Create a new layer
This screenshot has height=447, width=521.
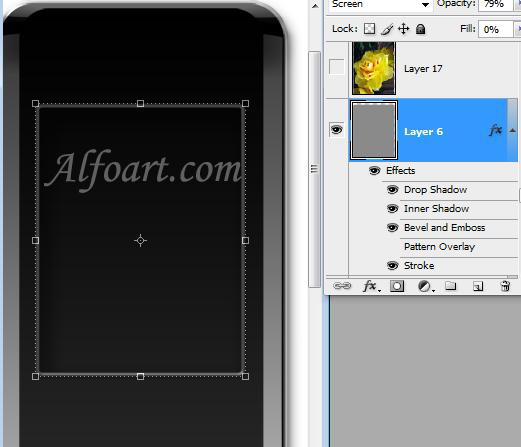[x=478, y=286]
